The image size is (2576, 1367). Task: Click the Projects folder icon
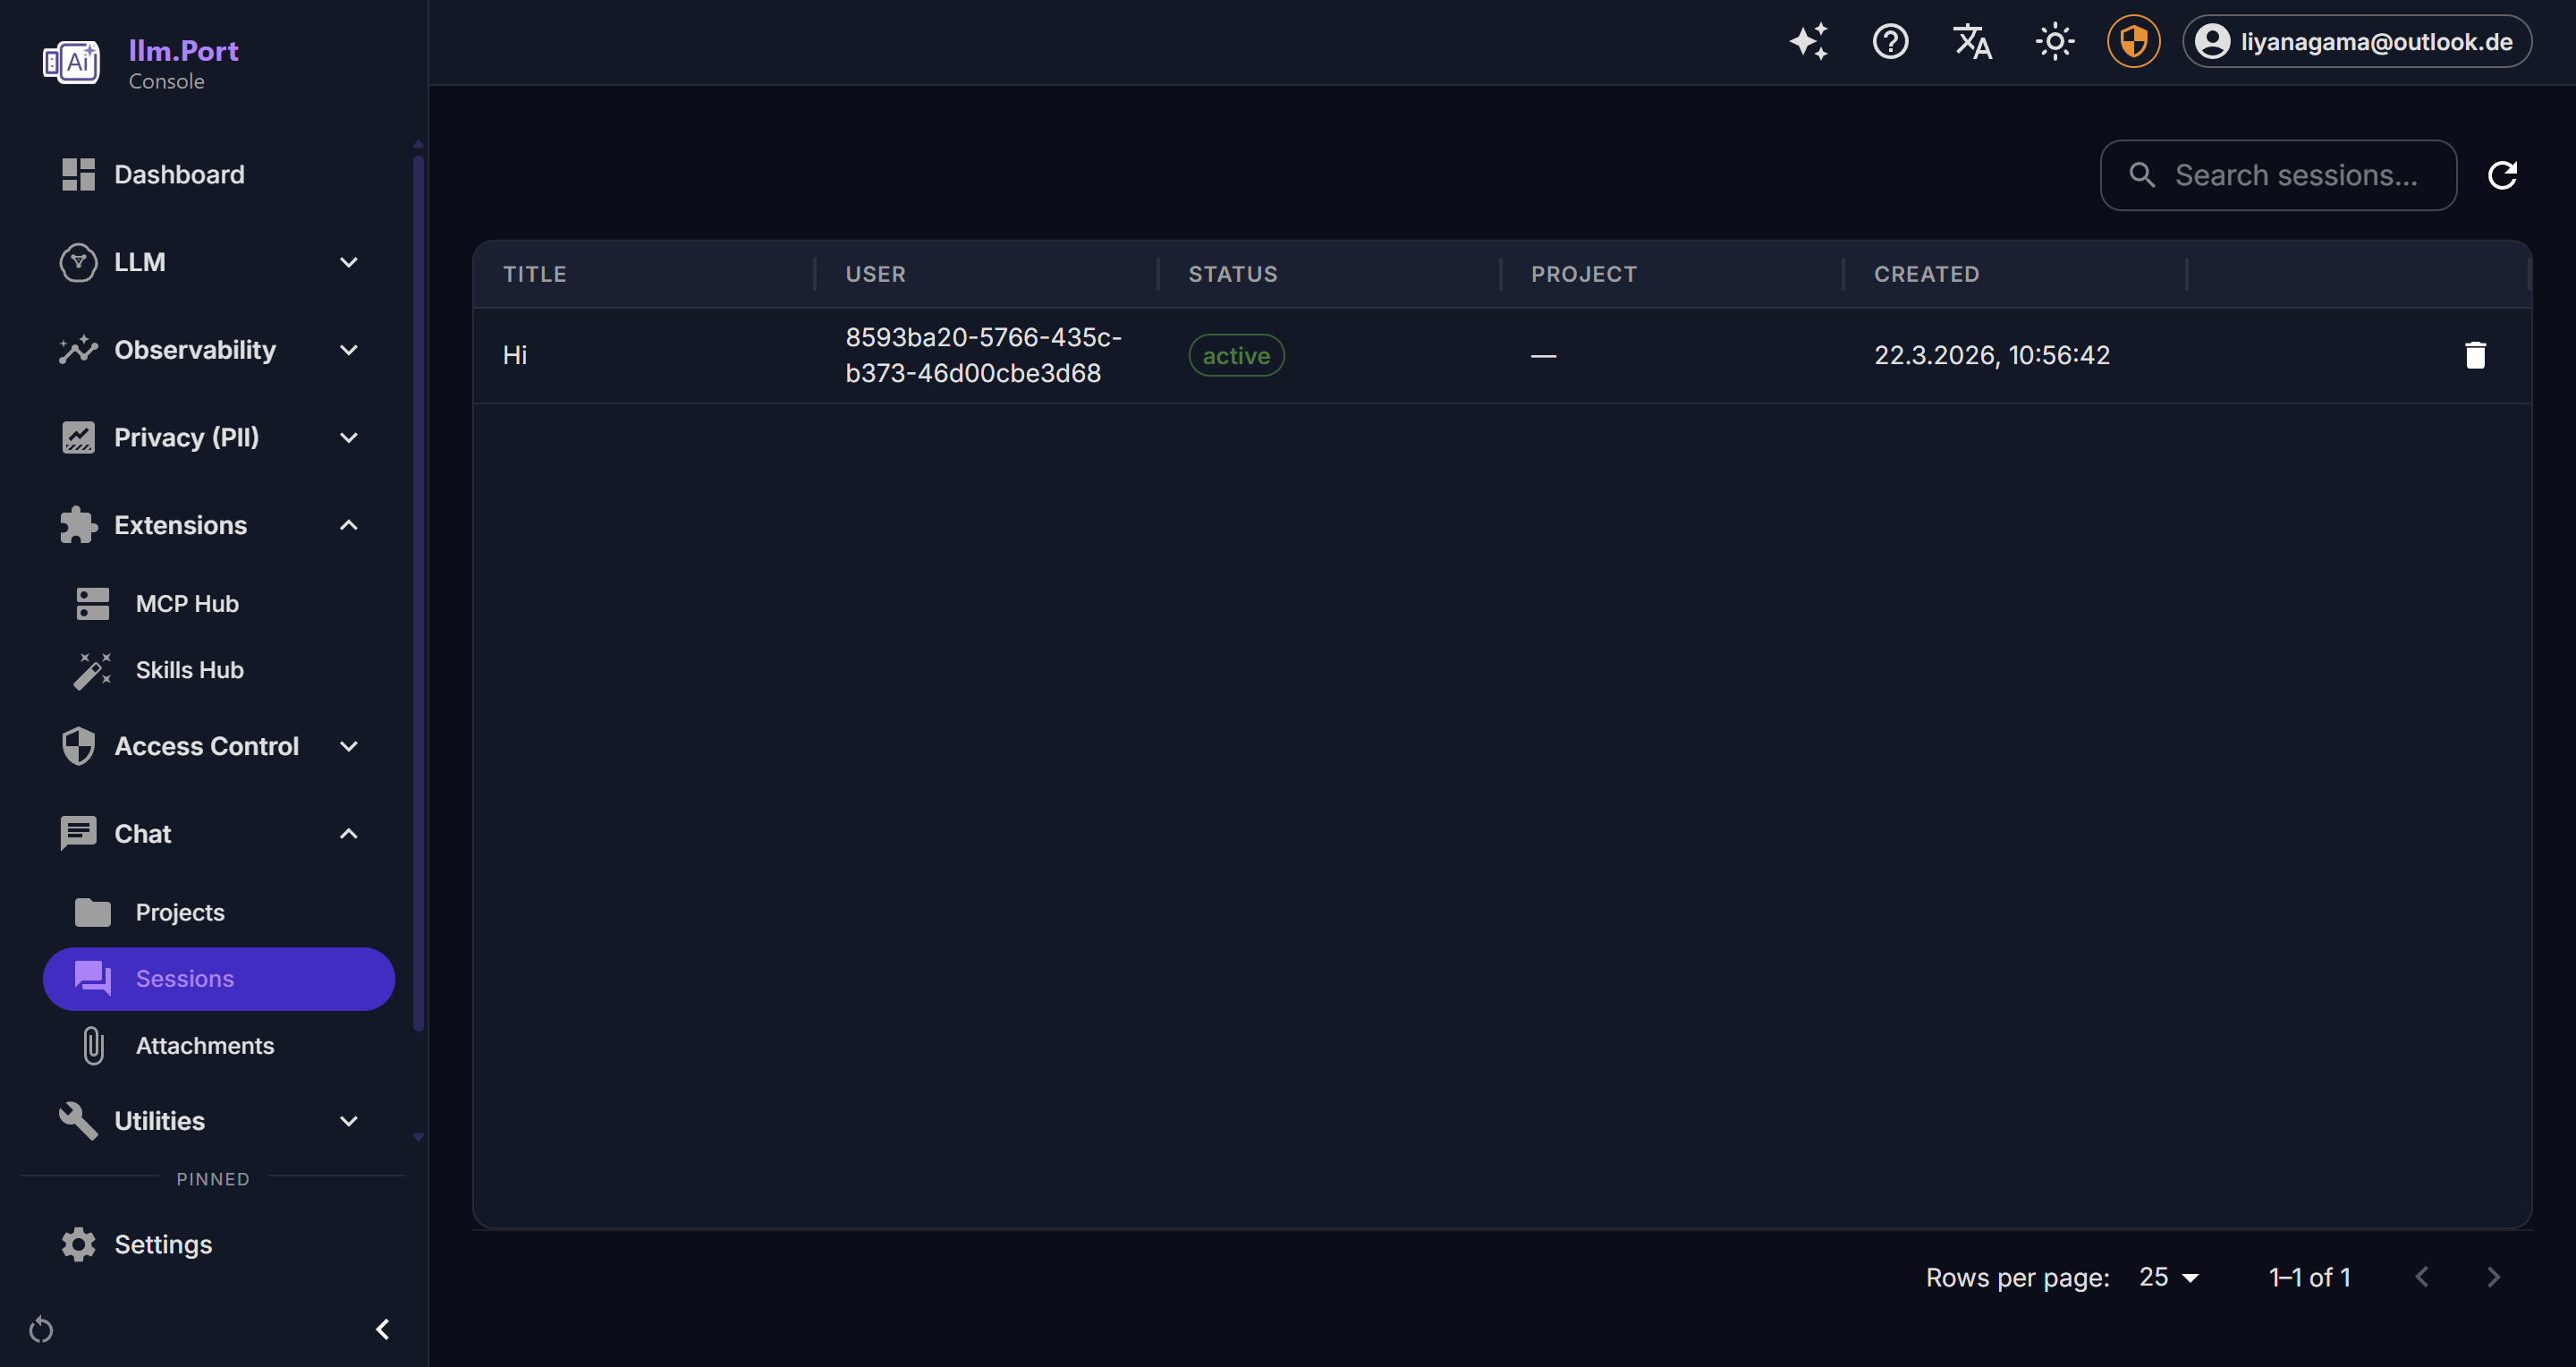point(93,912)
